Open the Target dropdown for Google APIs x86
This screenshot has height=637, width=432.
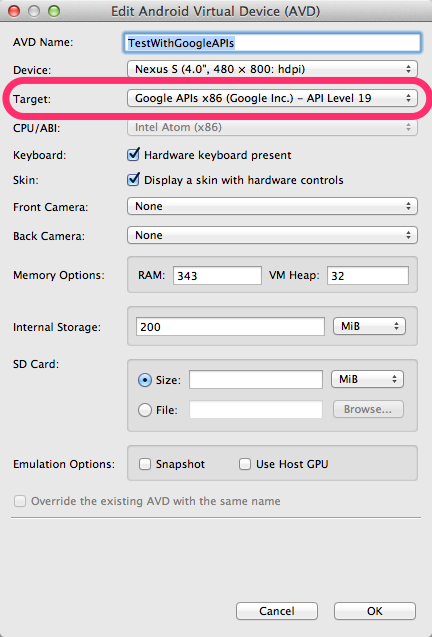click(x=272, y=98)
